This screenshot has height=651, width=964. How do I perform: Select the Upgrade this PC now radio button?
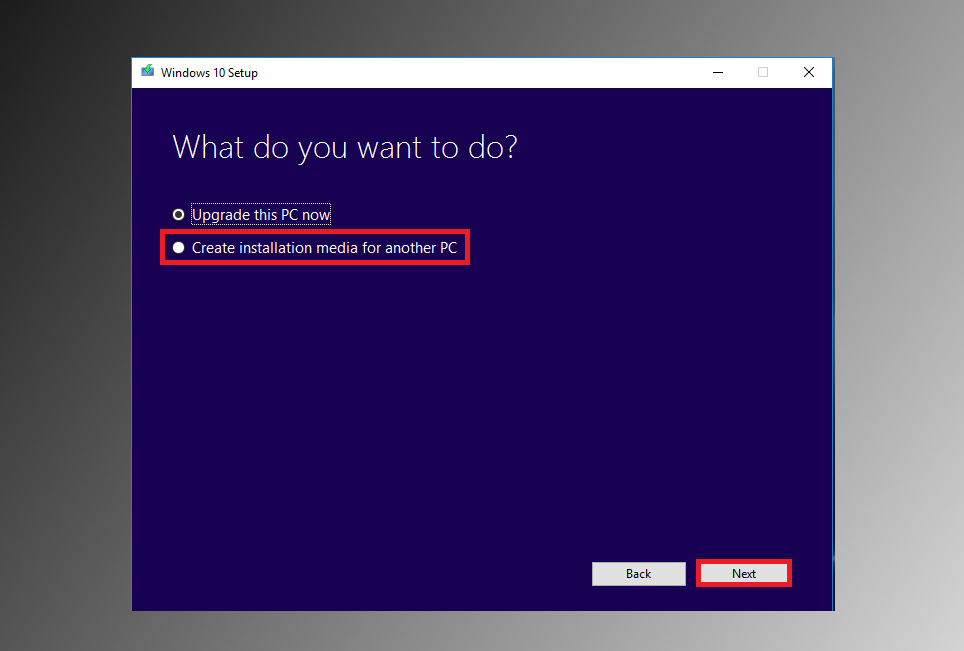(x=178, y=215)
